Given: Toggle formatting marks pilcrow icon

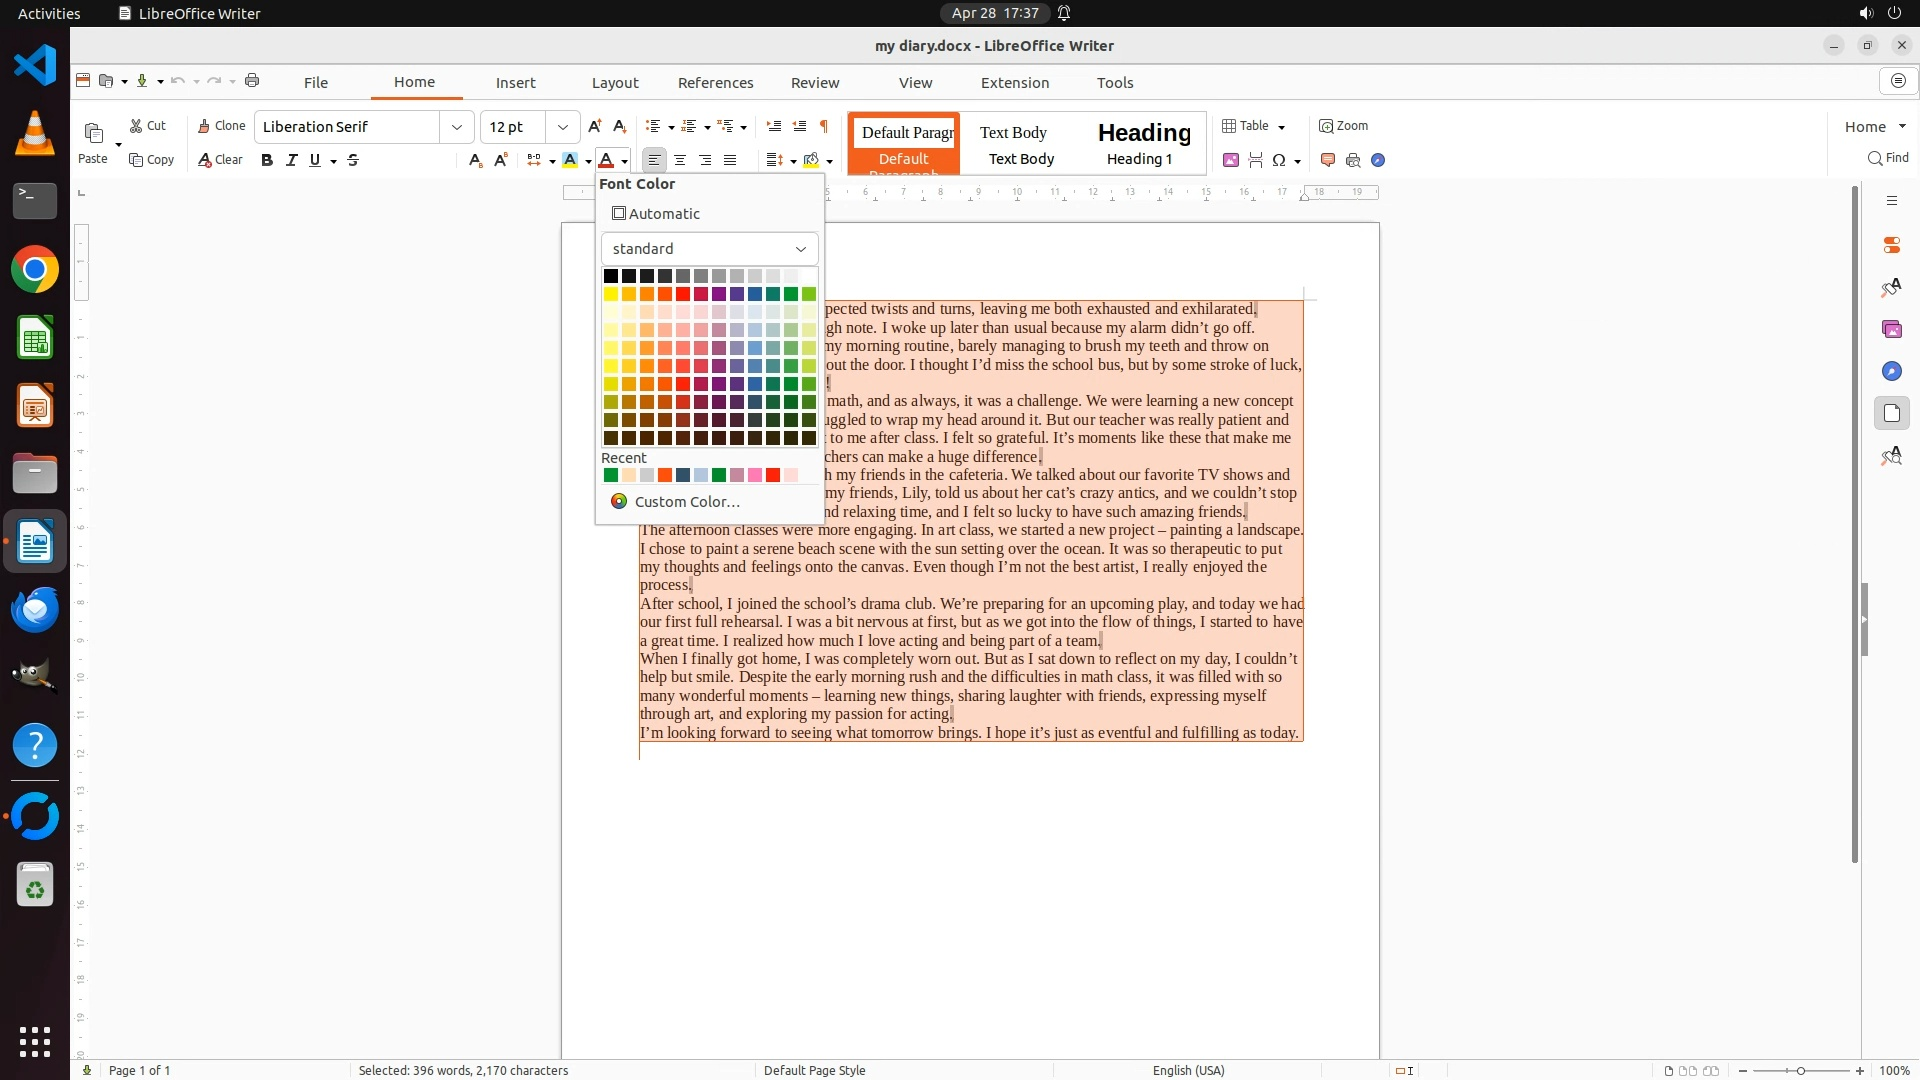Looking at the screenshot, I should [824, 126].
